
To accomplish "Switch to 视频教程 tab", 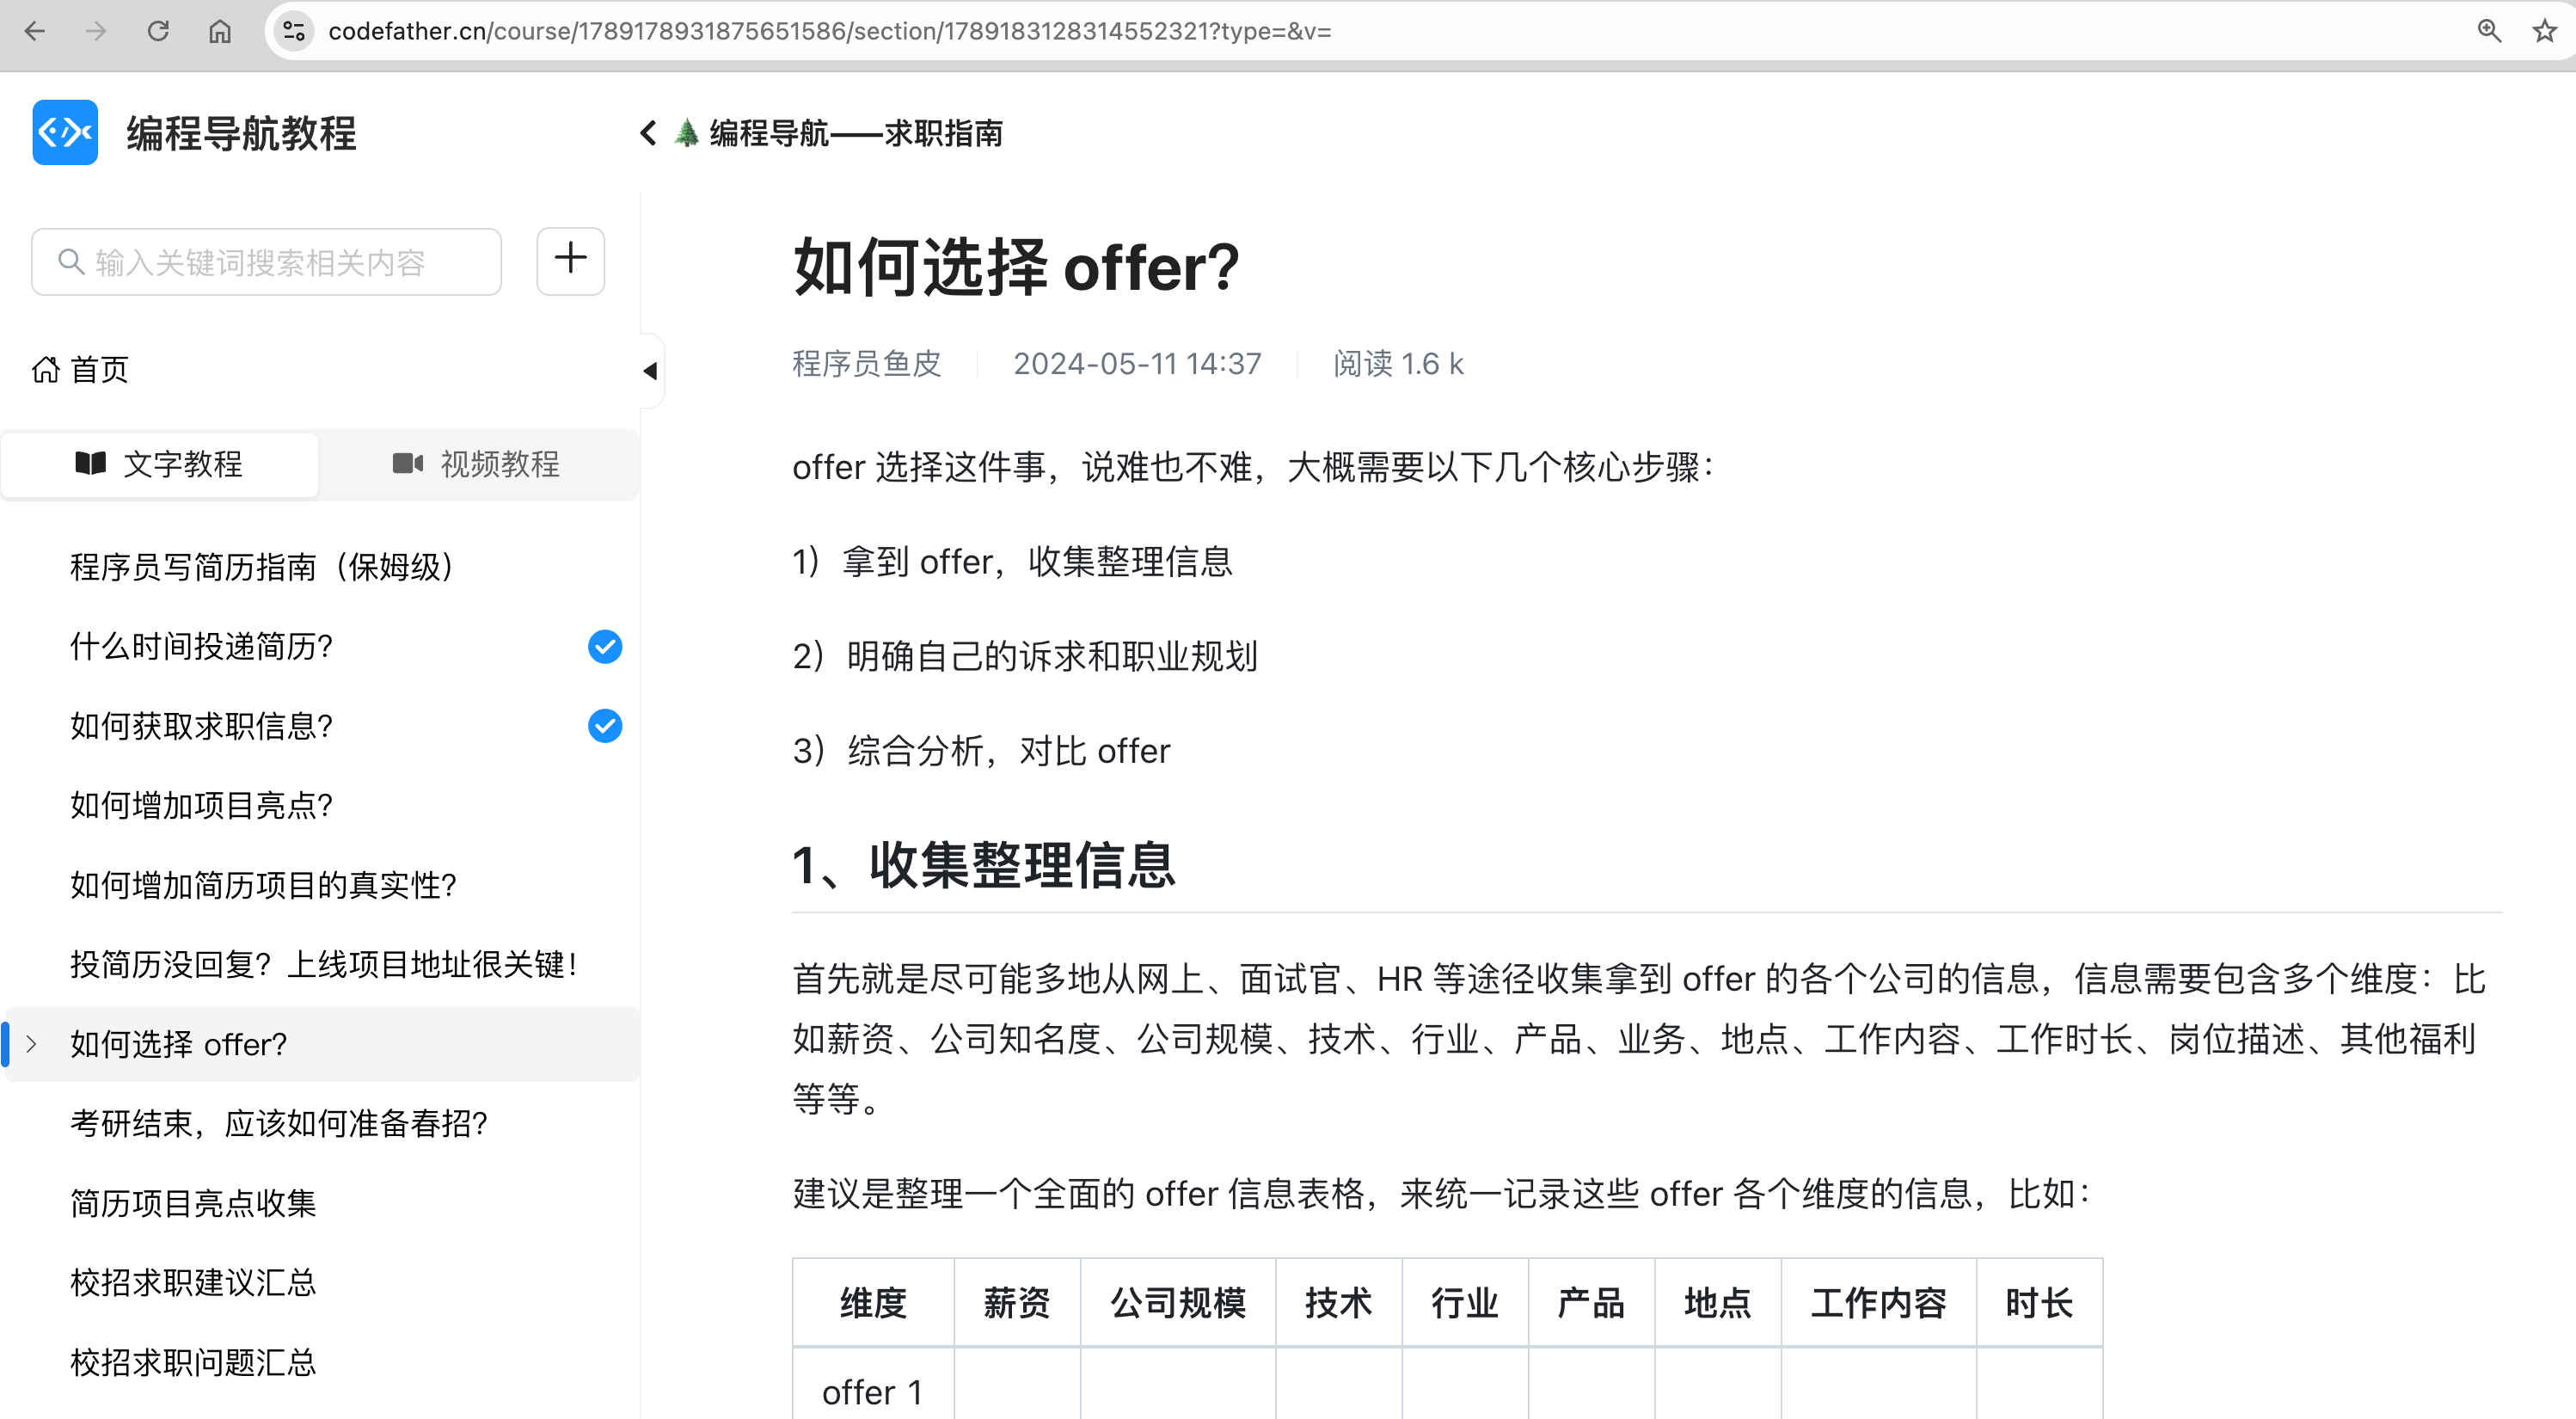I will point(476,464).
